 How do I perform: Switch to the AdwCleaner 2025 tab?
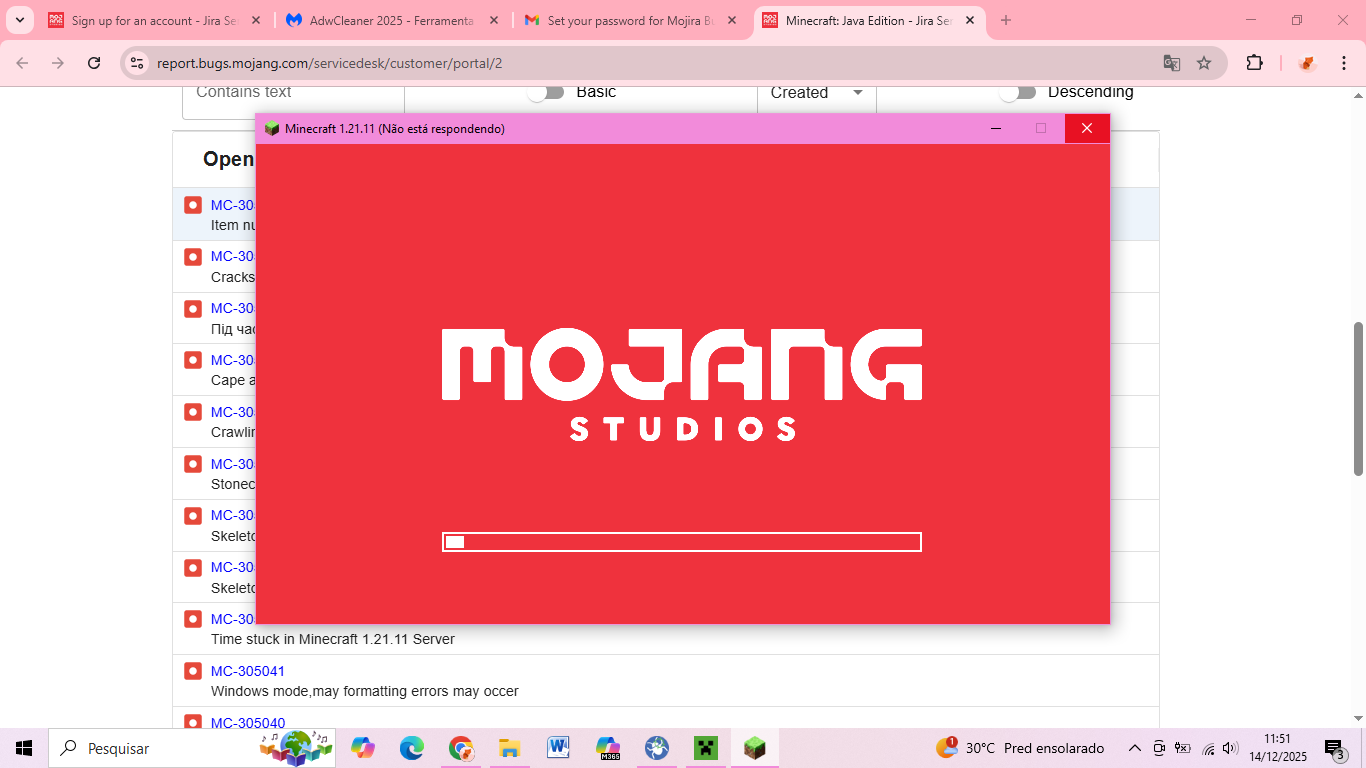coord(393,20)
